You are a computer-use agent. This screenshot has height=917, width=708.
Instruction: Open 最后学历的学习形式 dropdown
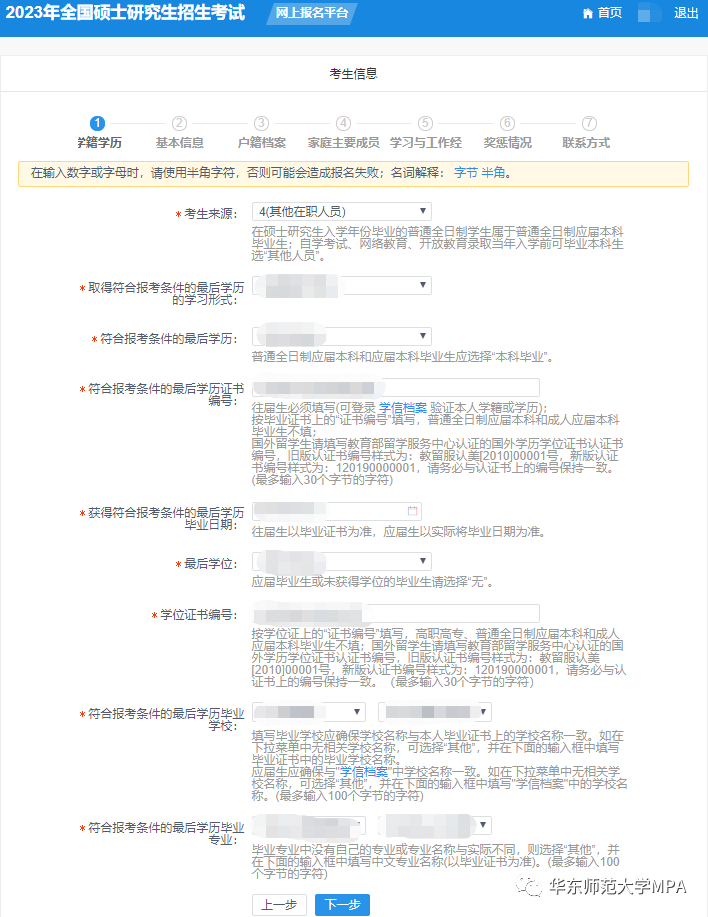pos(342,286)
